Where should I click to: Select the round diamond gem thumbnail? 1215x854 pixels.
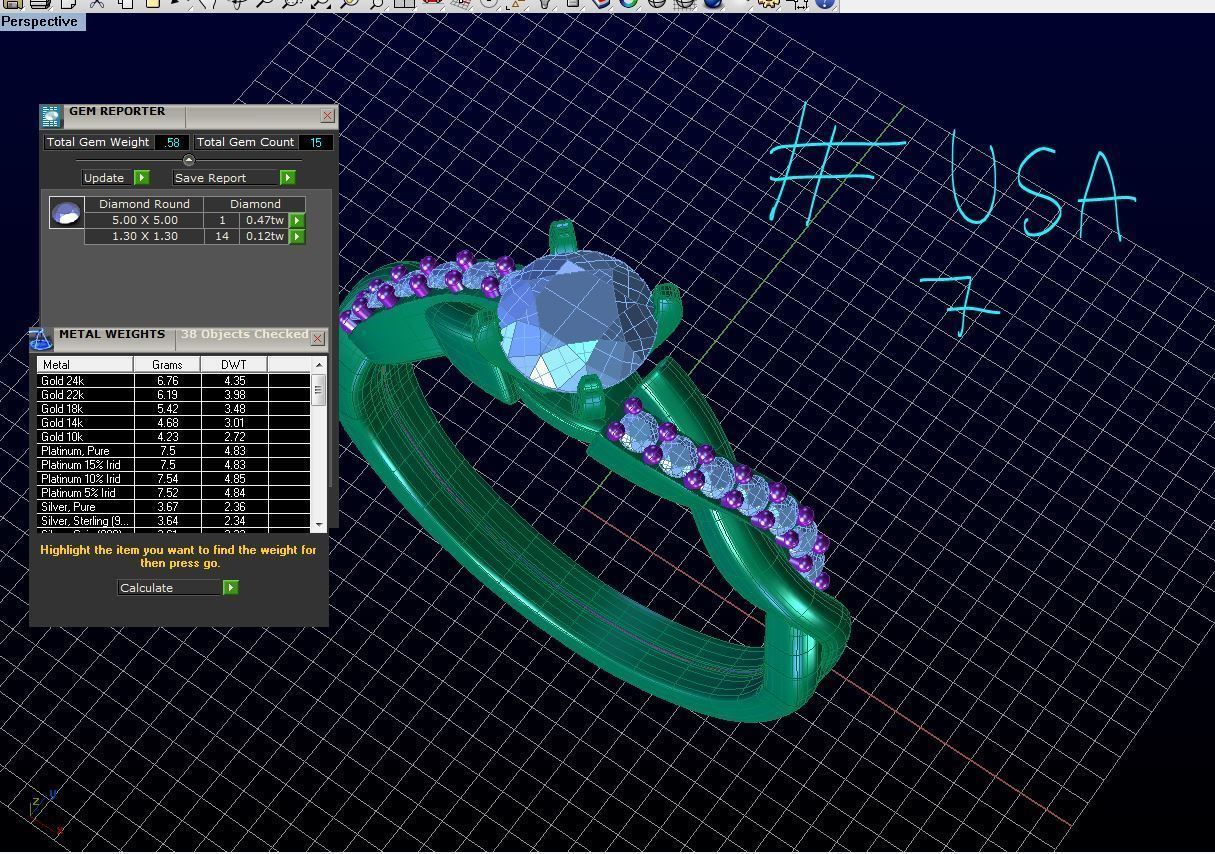(x=66, y=212)
